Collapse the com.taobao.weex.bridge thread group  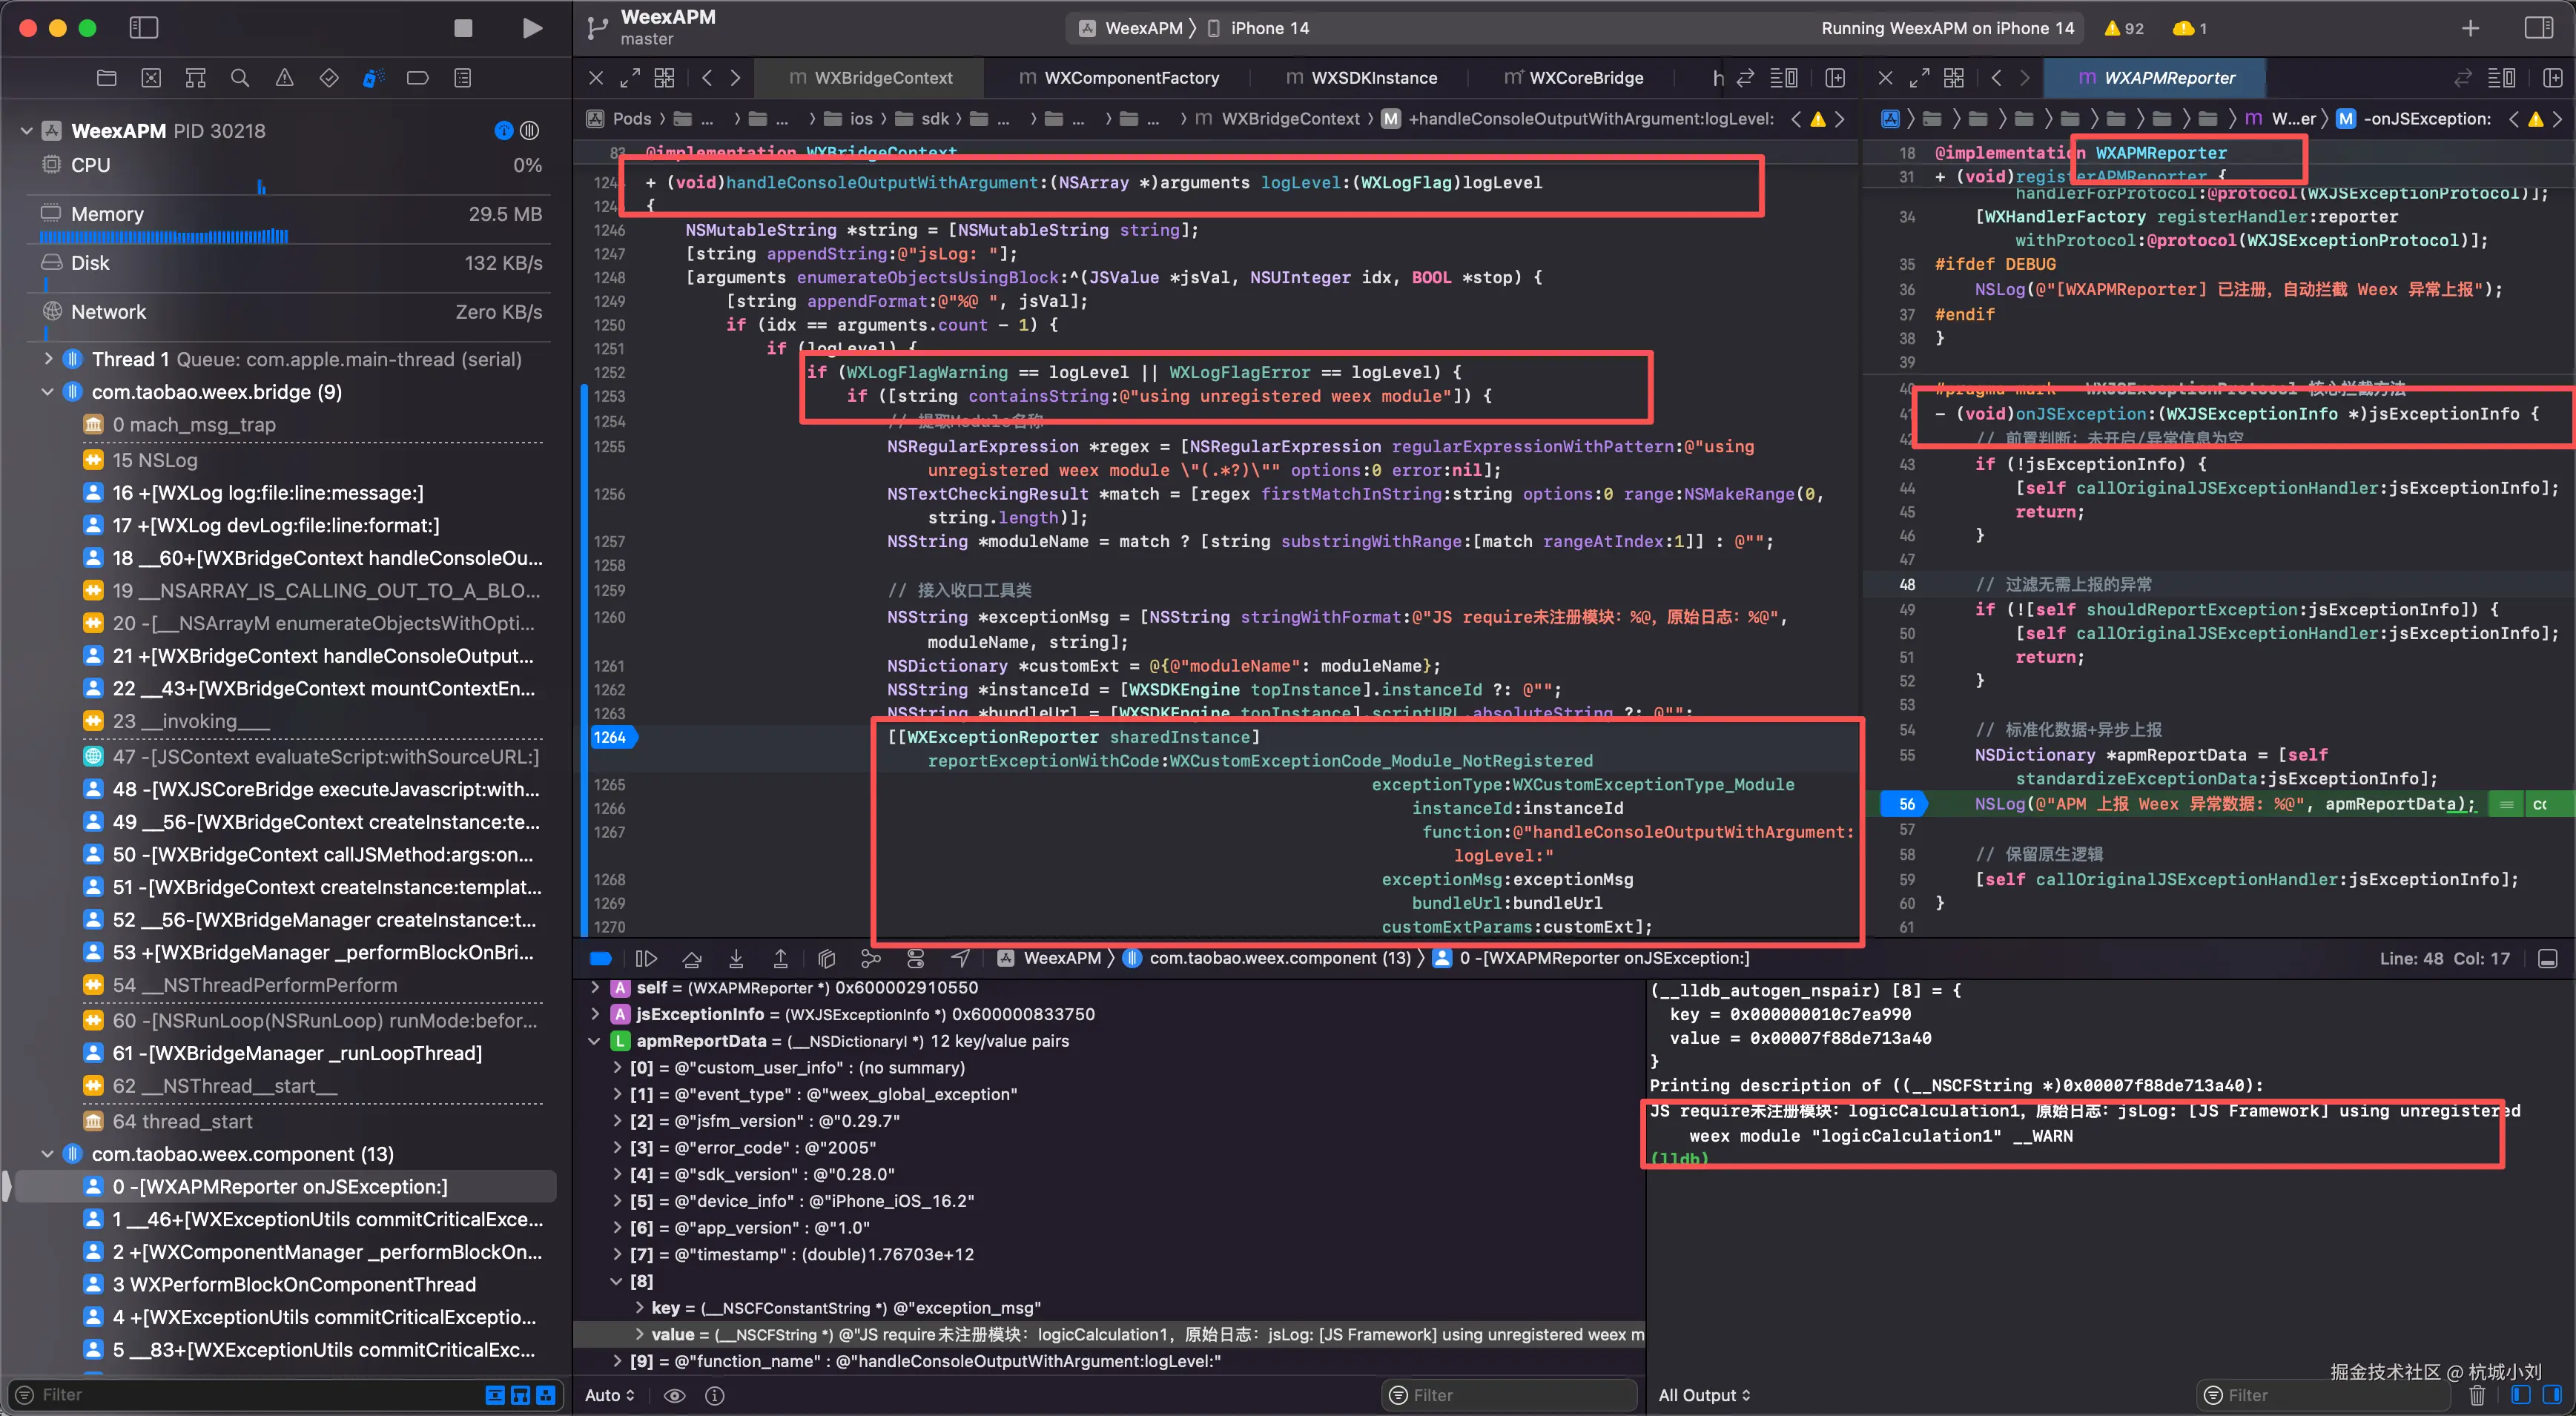[x=47, y=392]
